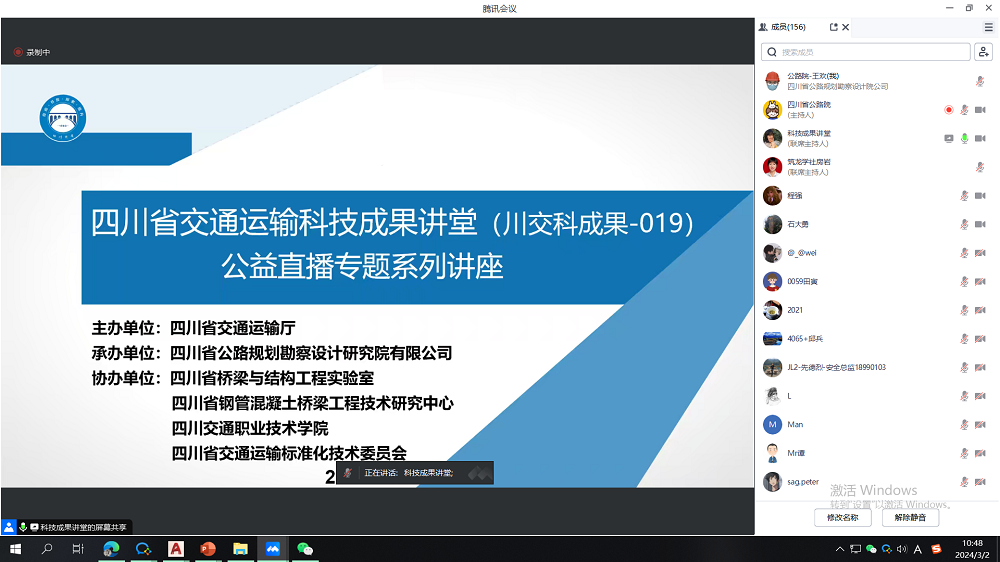Click muted mic icon on 程强 row
Viewport: 1000px width, 562px height.
[x=964, y=196]
